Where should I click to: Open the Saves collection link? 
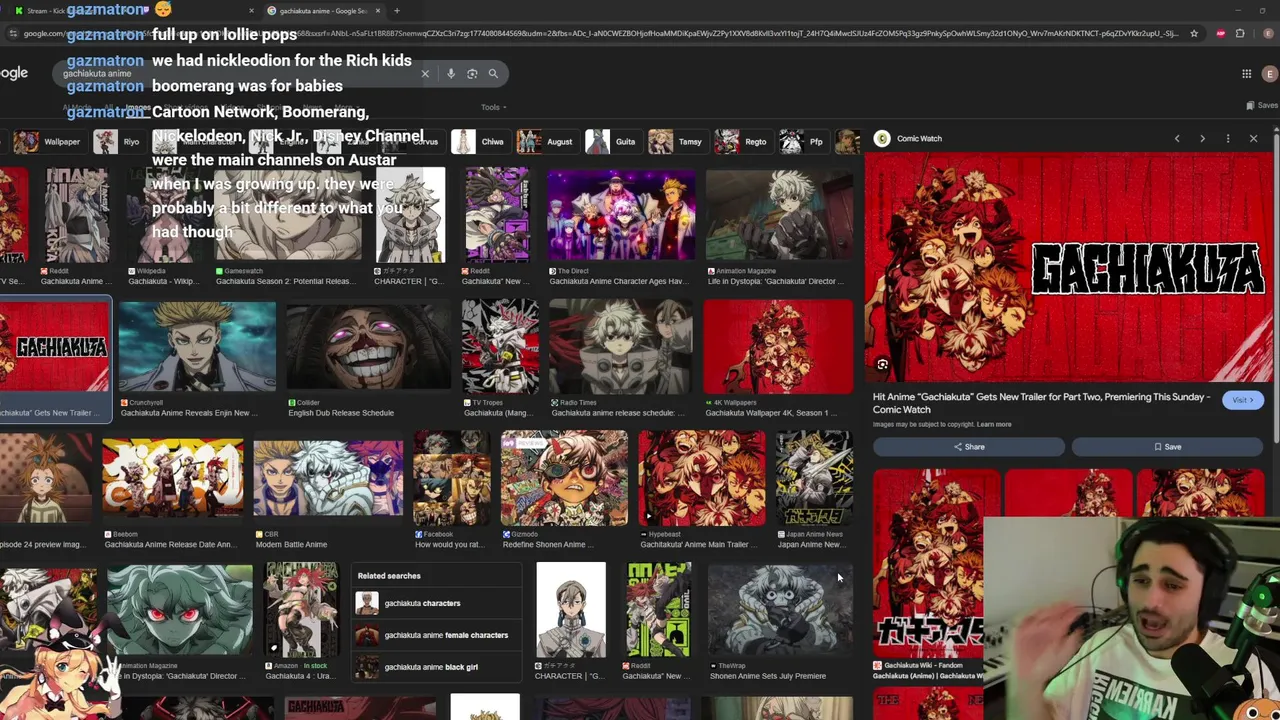[1262, 105]
